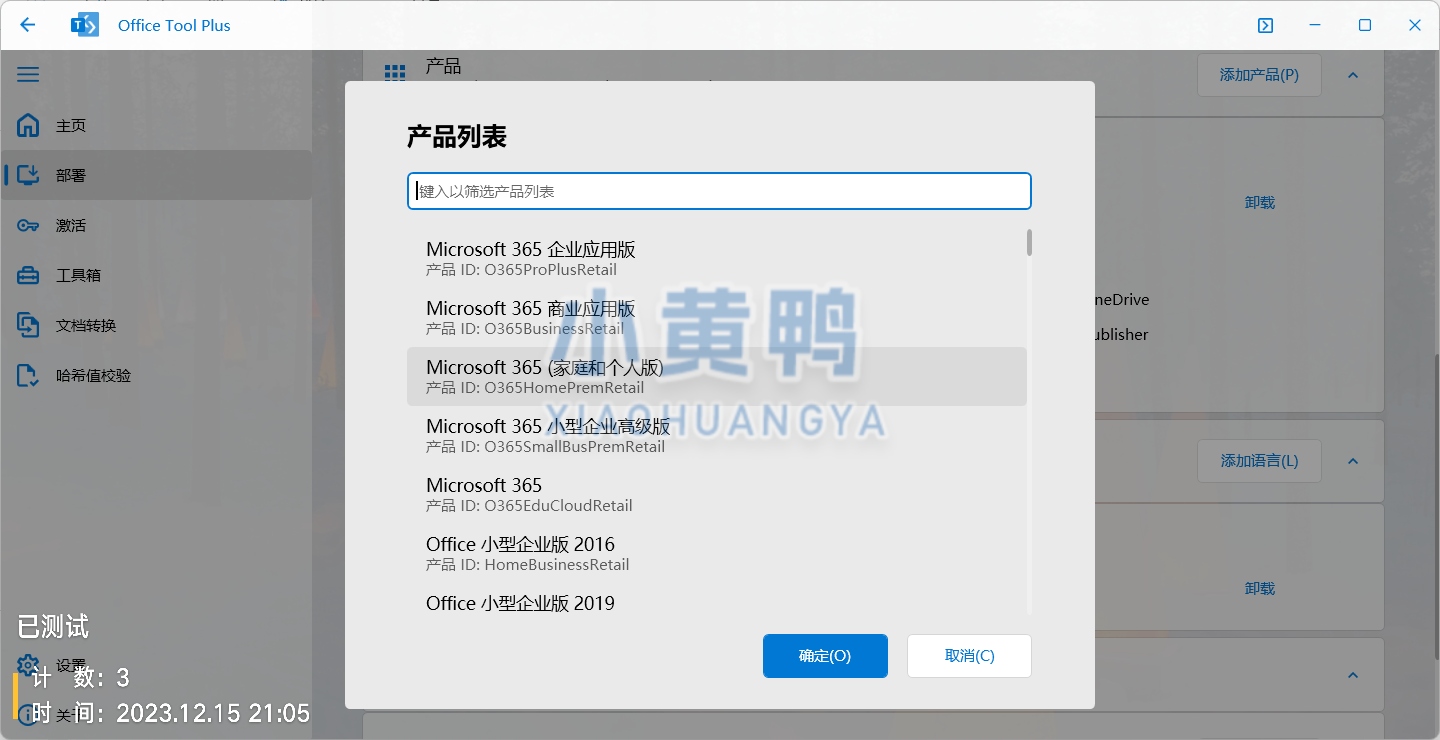
Task: Click the toolbox icon for 工具箱
Action: click(28, 275)
